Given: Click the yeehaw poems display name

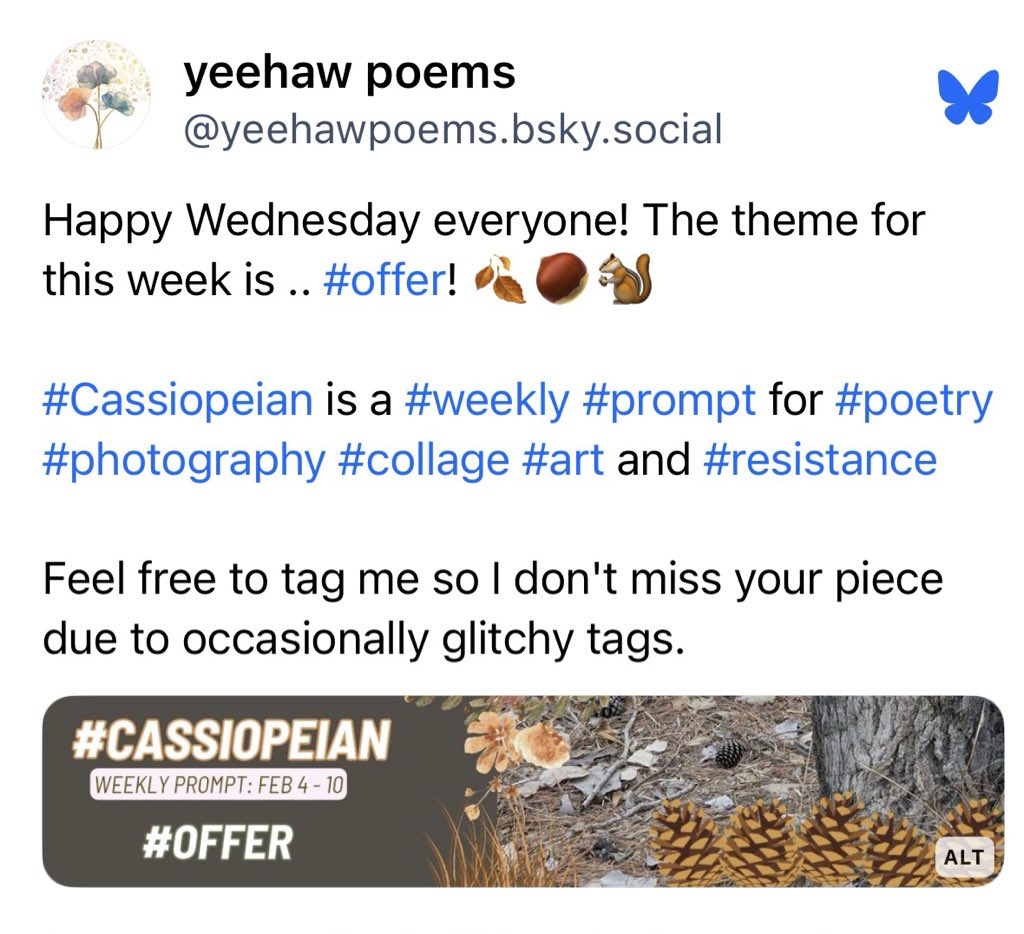Looking at the screenshot, I should 350,72.
